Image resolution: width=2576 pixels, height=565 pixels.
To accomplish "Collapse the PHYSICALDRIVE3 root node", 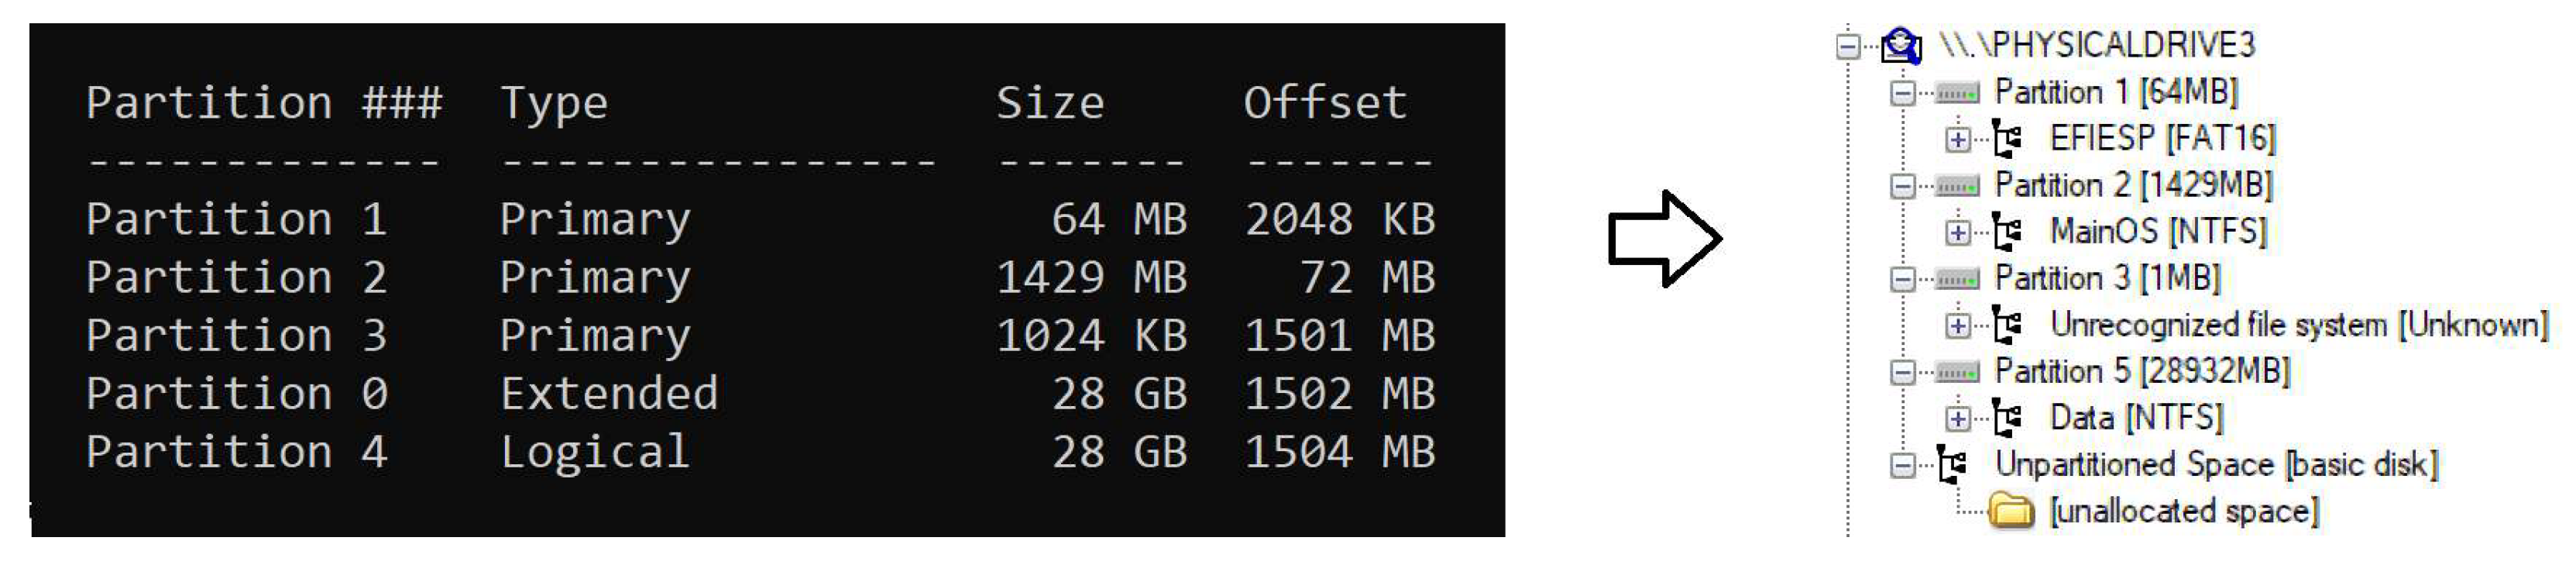I will coord(1848,45).
